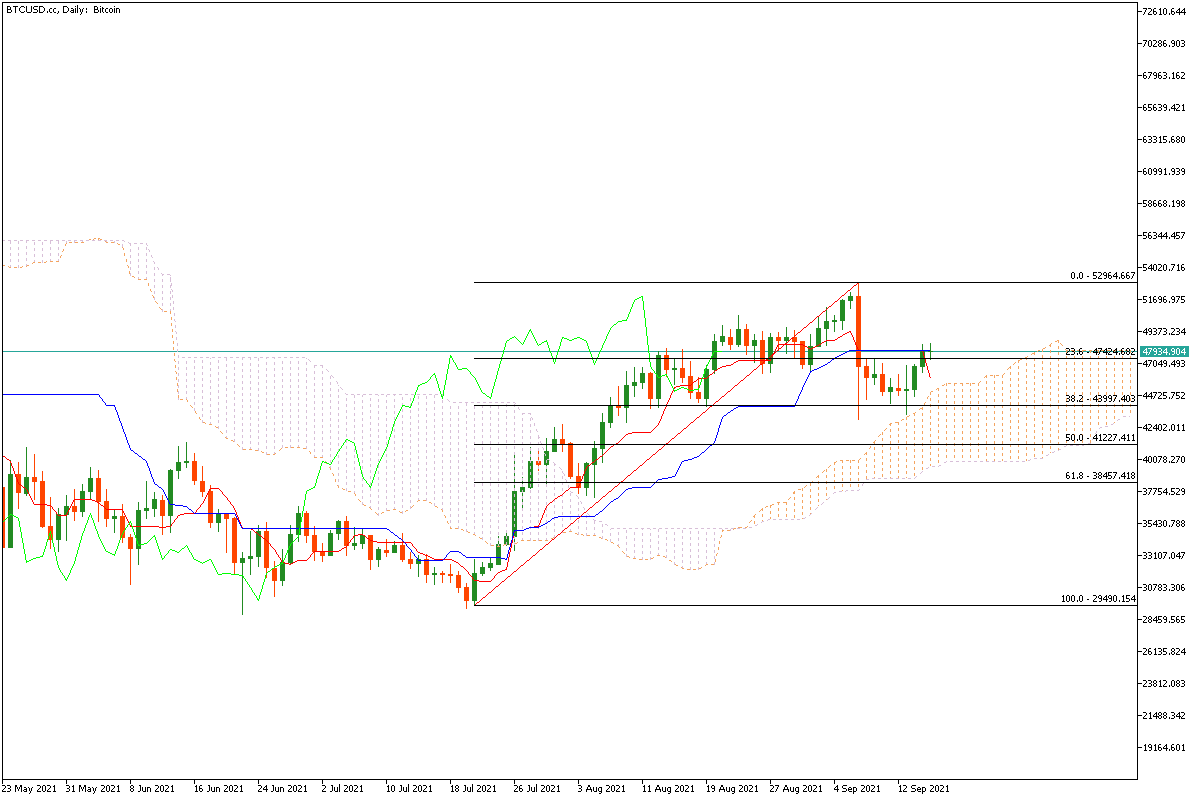Click the 23 May 2021 date label
This screenshot has height=800, width=1200.
point(30,788)
